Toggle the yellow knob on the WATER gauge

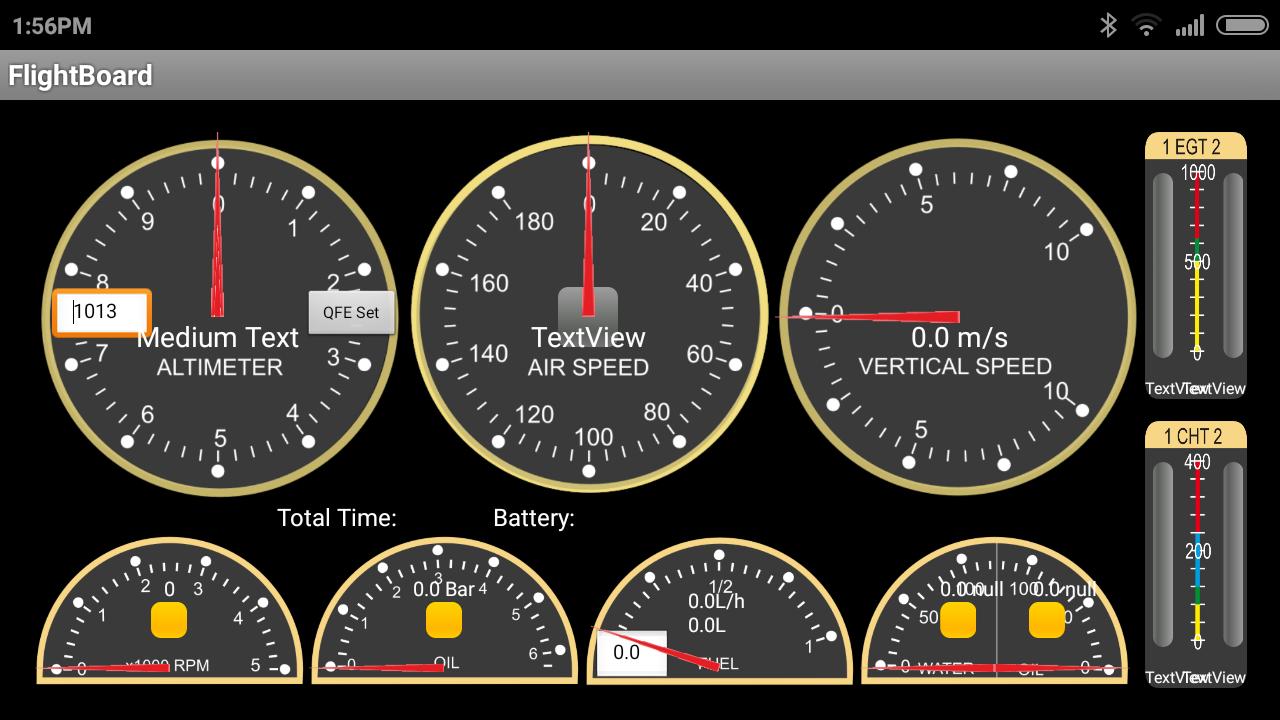pos(957,620)
